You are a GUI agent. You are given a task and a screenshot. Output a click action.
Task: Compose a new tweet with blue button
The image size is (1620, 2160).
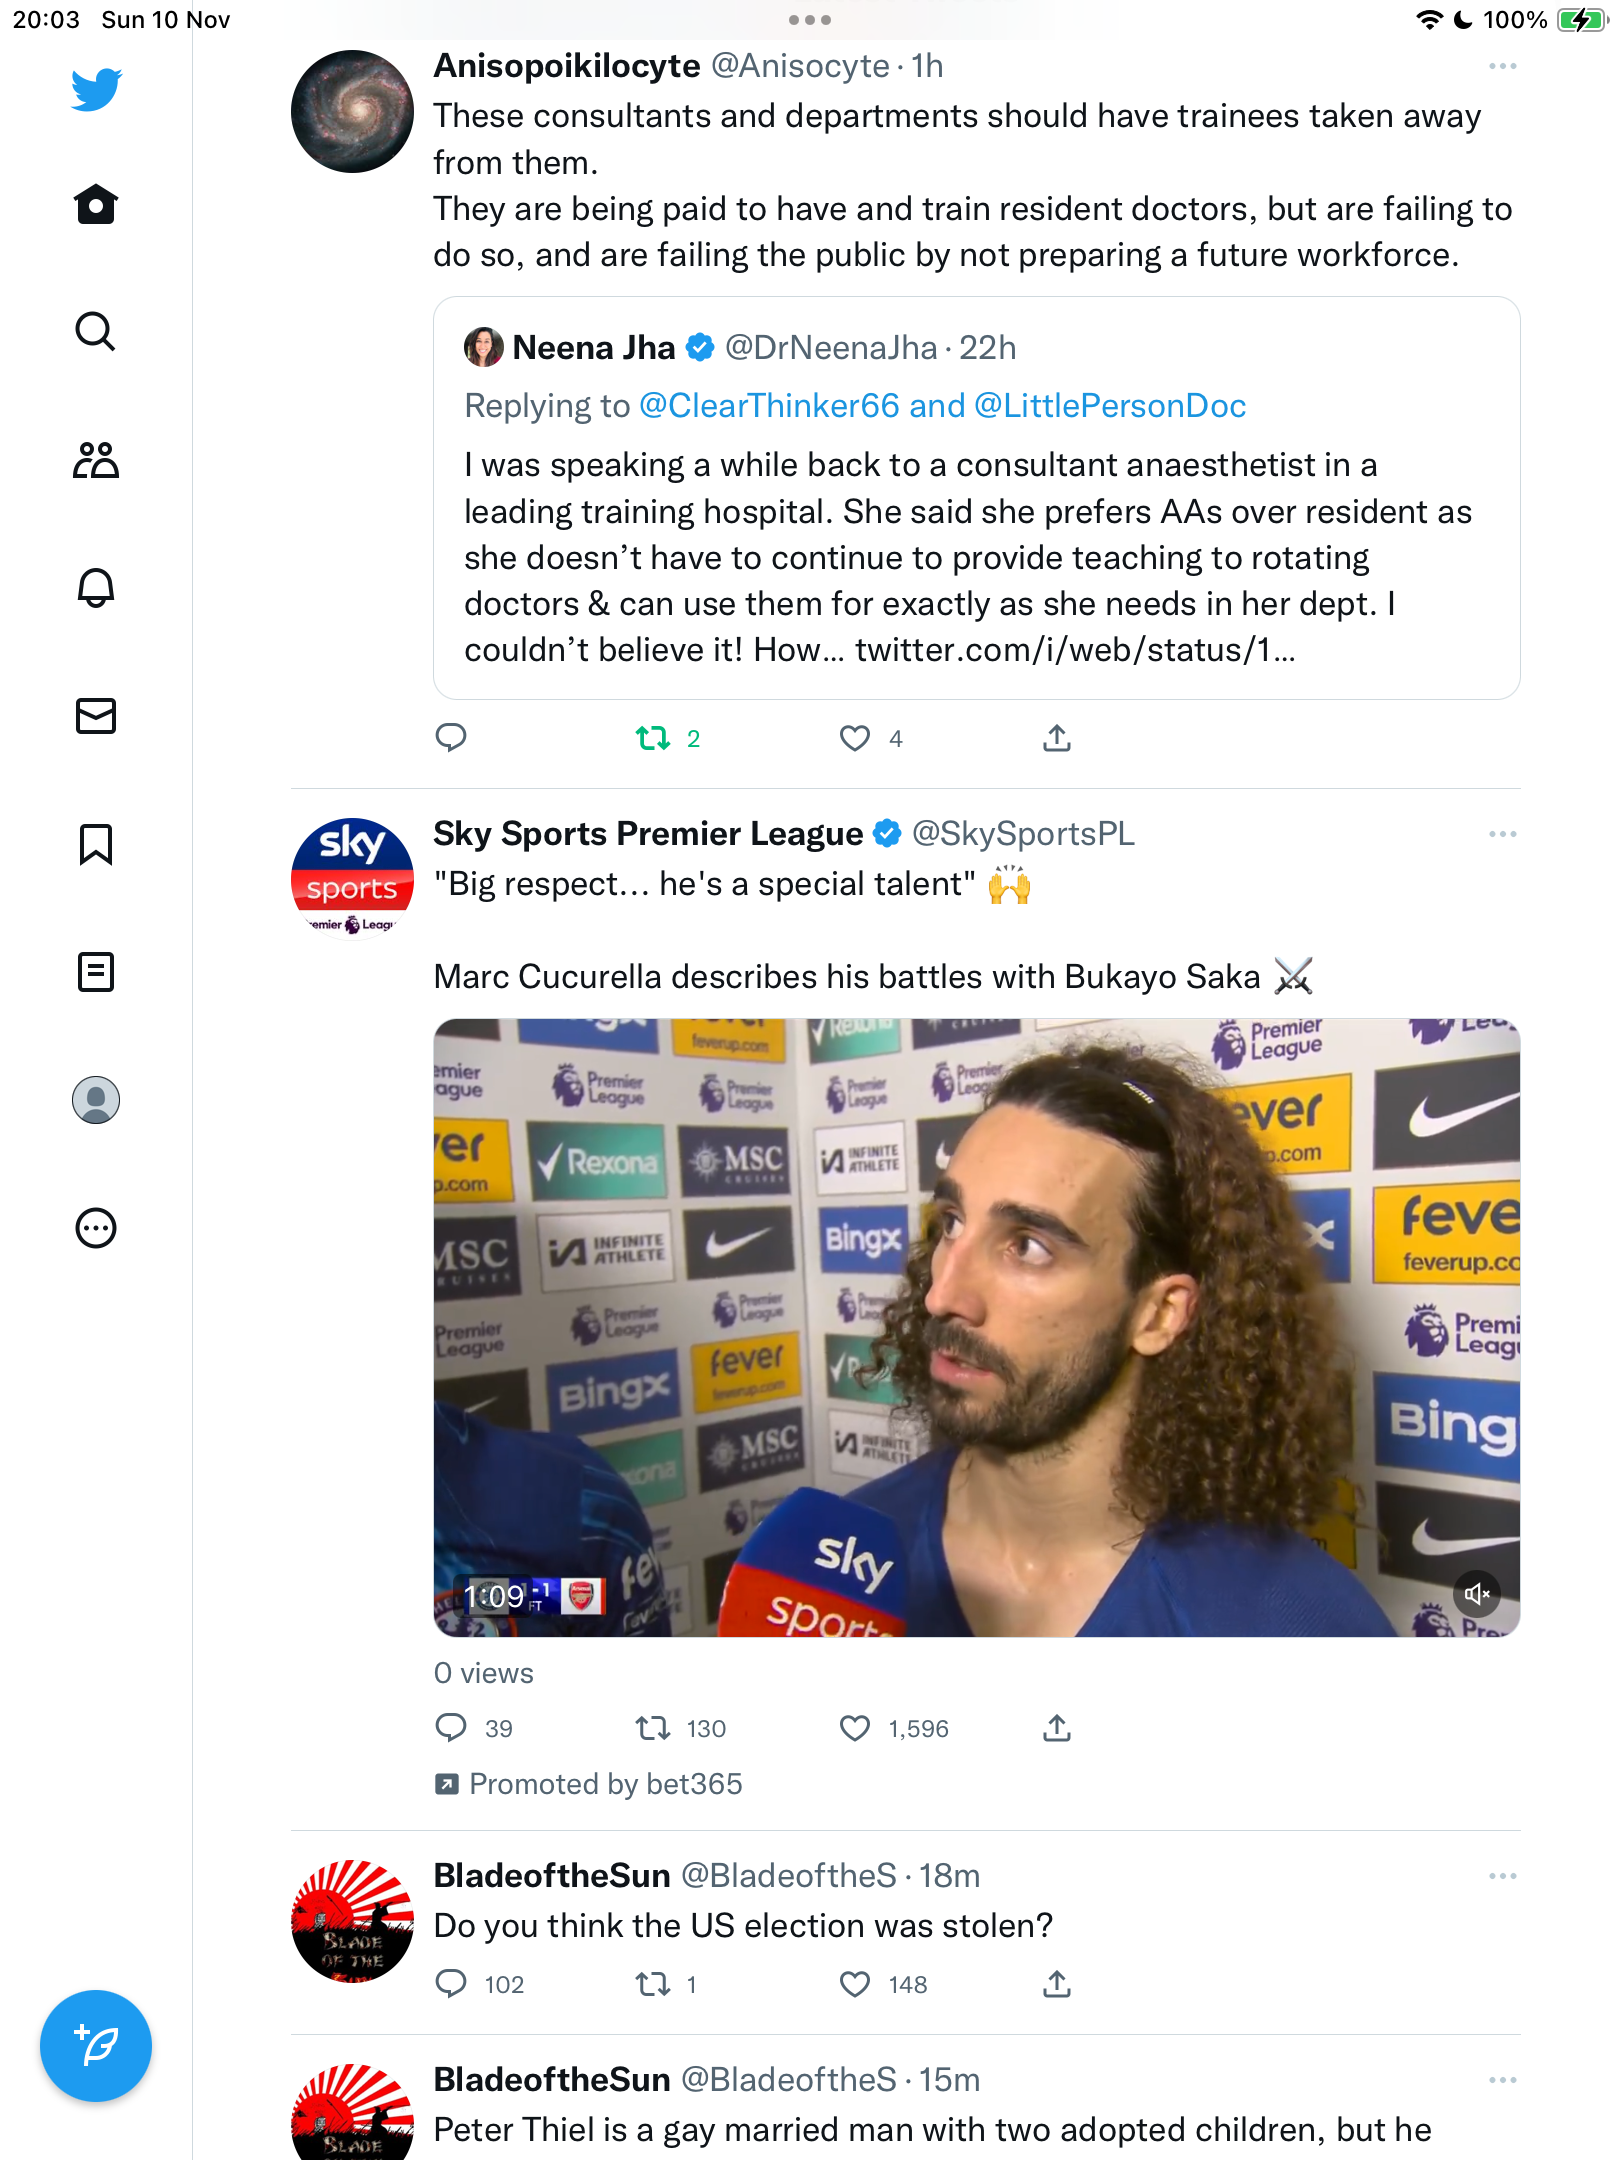point(96,2046)
